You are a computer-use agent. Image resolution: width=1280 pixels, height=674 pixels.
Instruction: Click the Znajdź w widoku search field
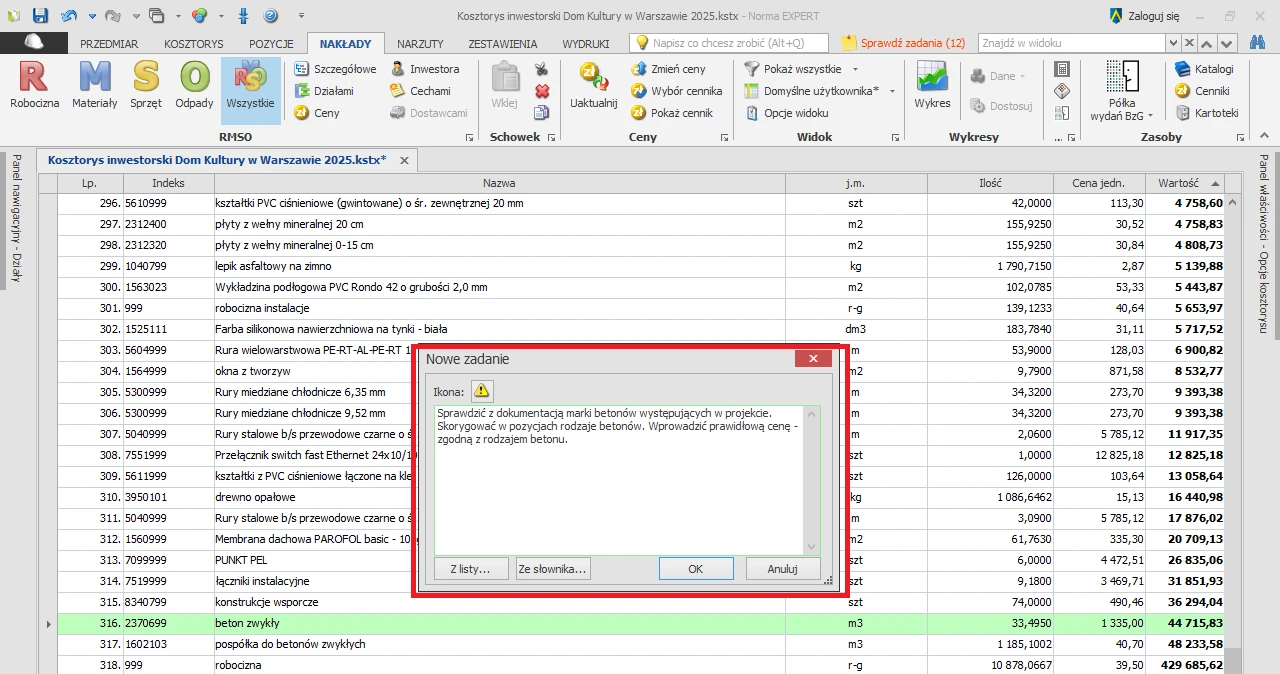click(x=1072, y=43)
